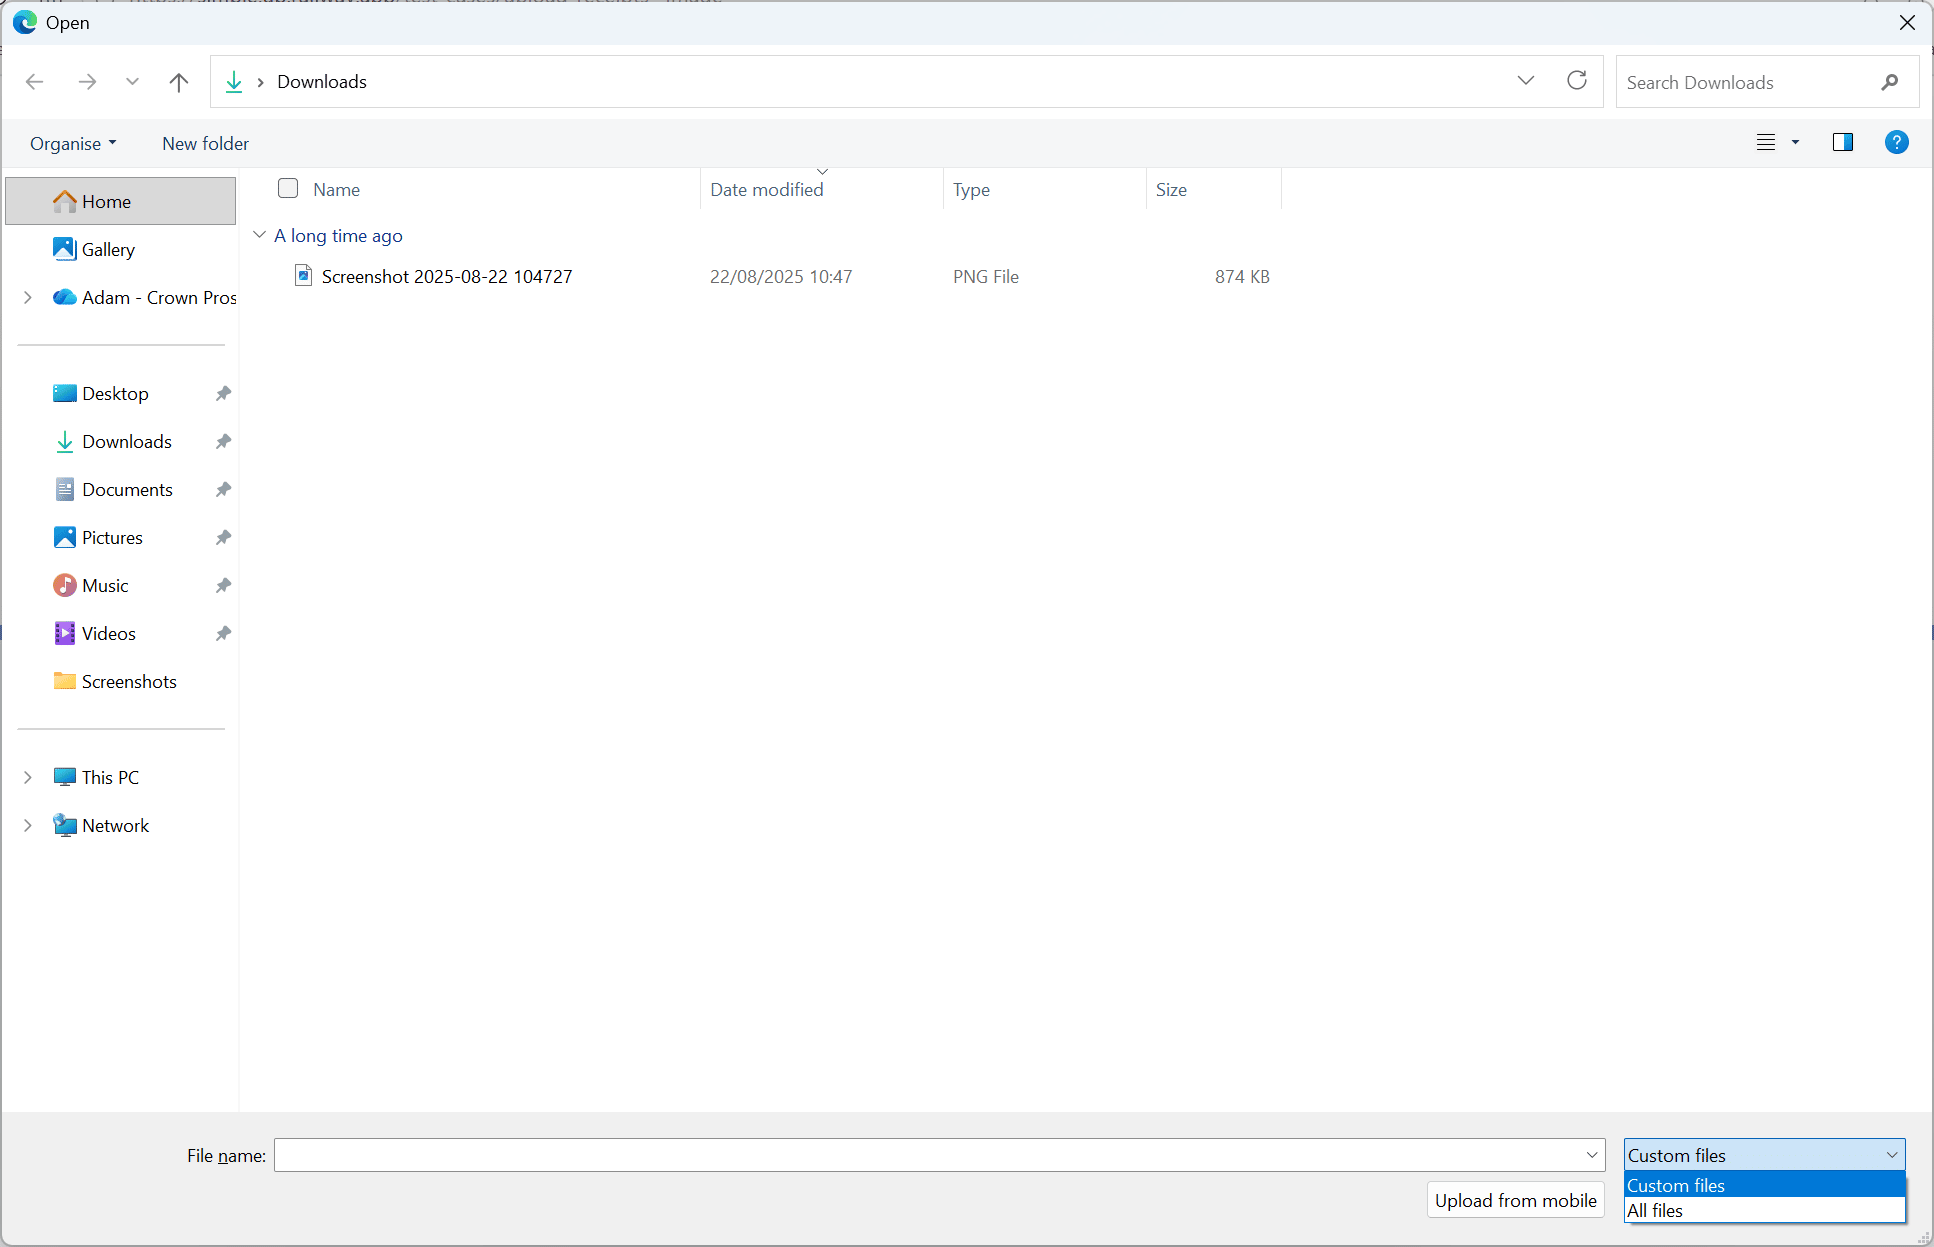Go up one folder level

click(179, 82)
